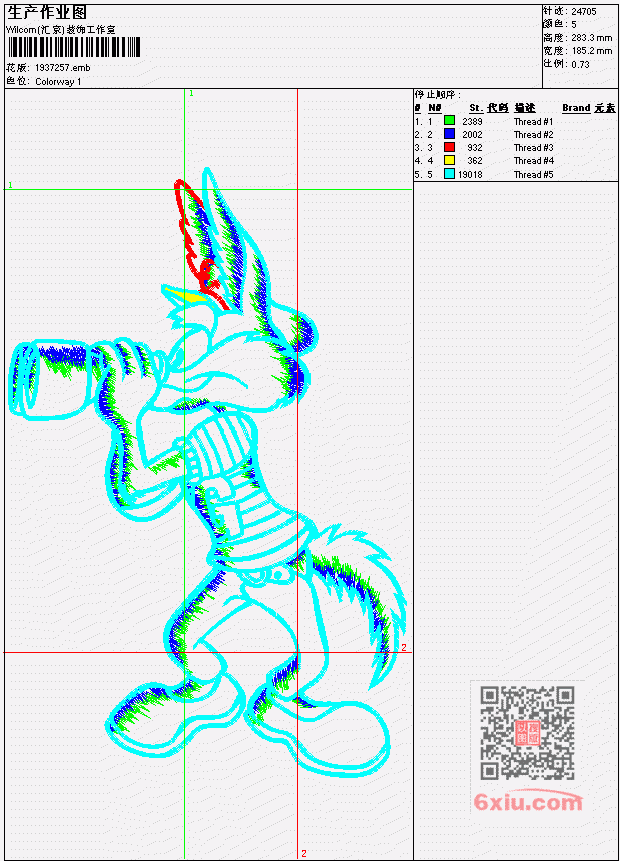Click the green swatch for Thread #1
The height and width of the screenshot is (861, 620).
click(449, 121)
